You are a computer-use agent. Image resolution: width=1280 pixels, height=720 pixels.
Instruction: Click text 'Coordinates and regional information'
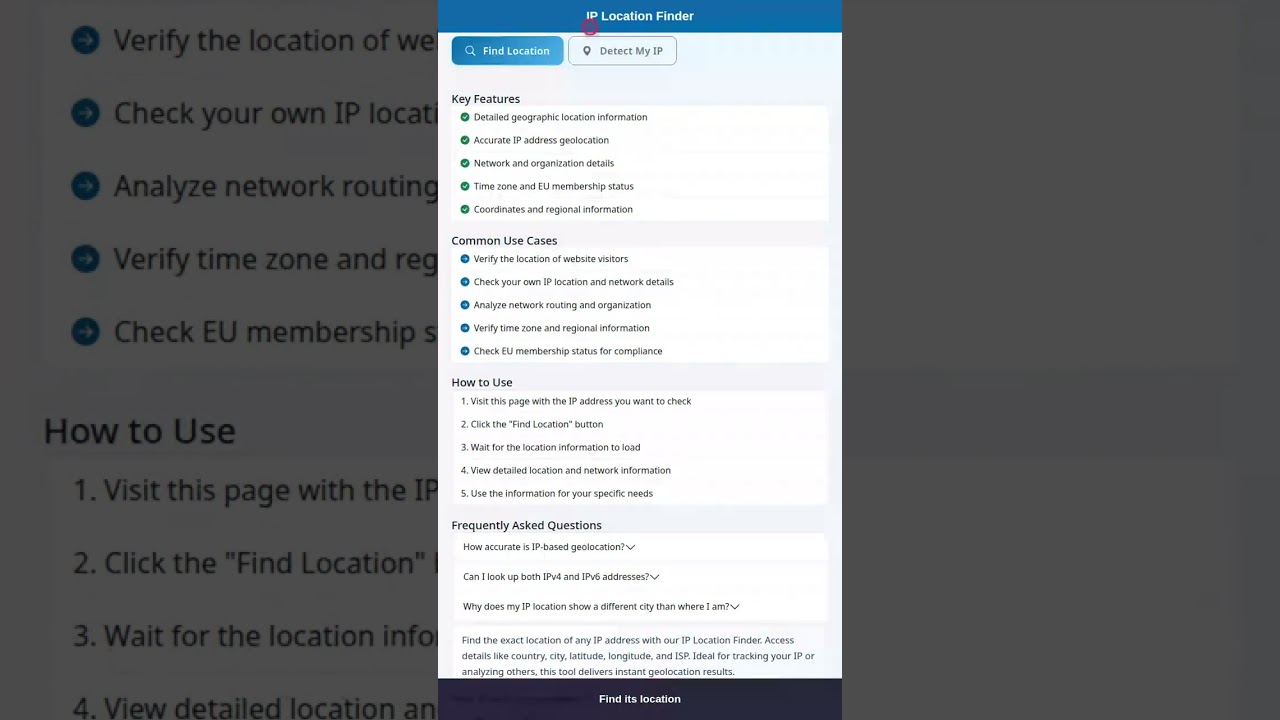point(553,209)
